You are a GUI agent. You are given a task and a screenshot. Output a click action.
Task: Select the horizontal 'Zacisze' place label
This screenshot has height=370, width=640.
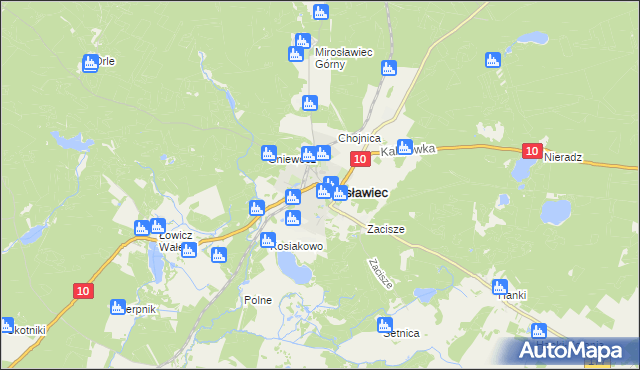[386, 229]
